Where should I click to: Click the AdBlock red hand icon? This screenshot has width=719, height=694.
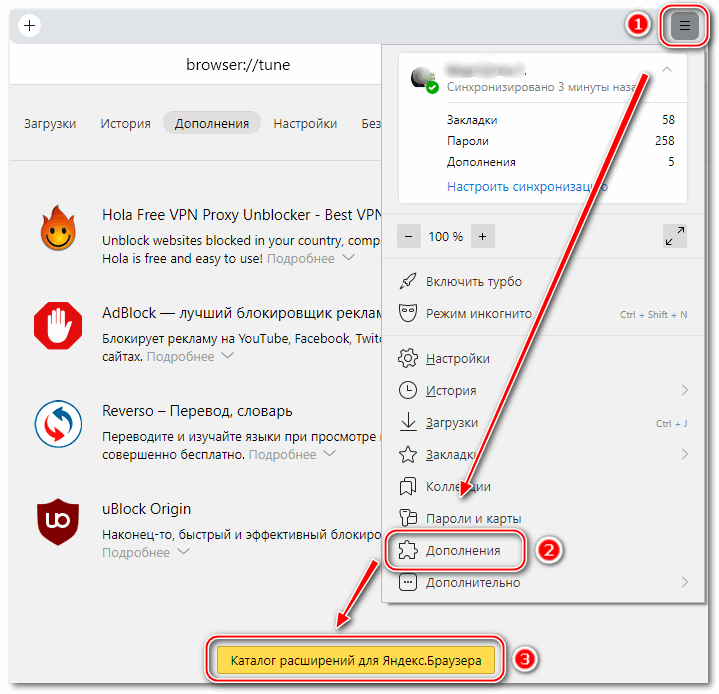click(58, 326)
